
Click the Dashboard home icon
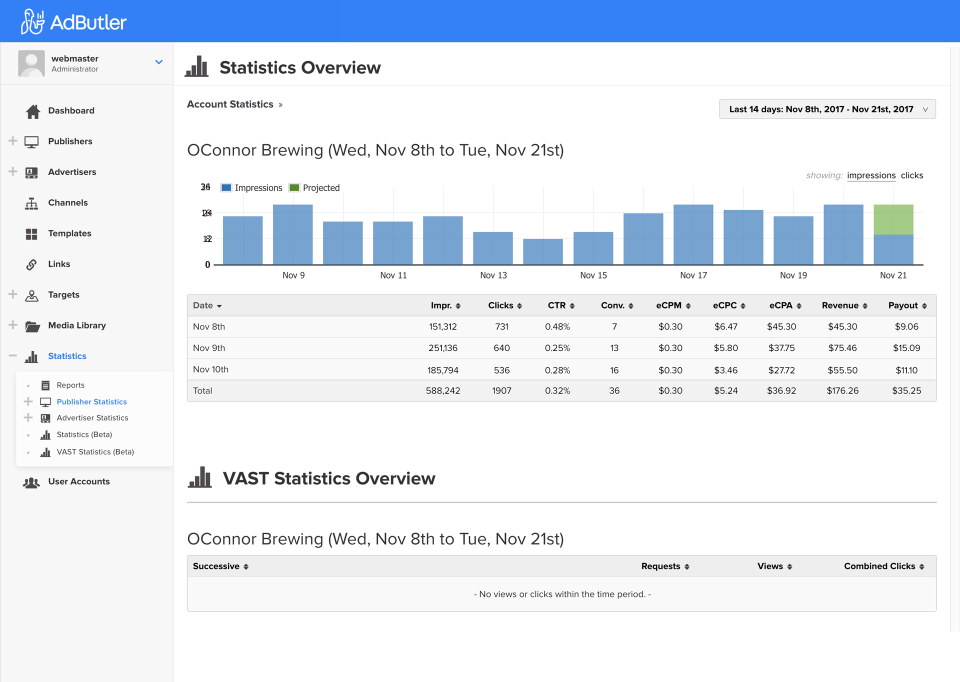[x=32, y=111]
